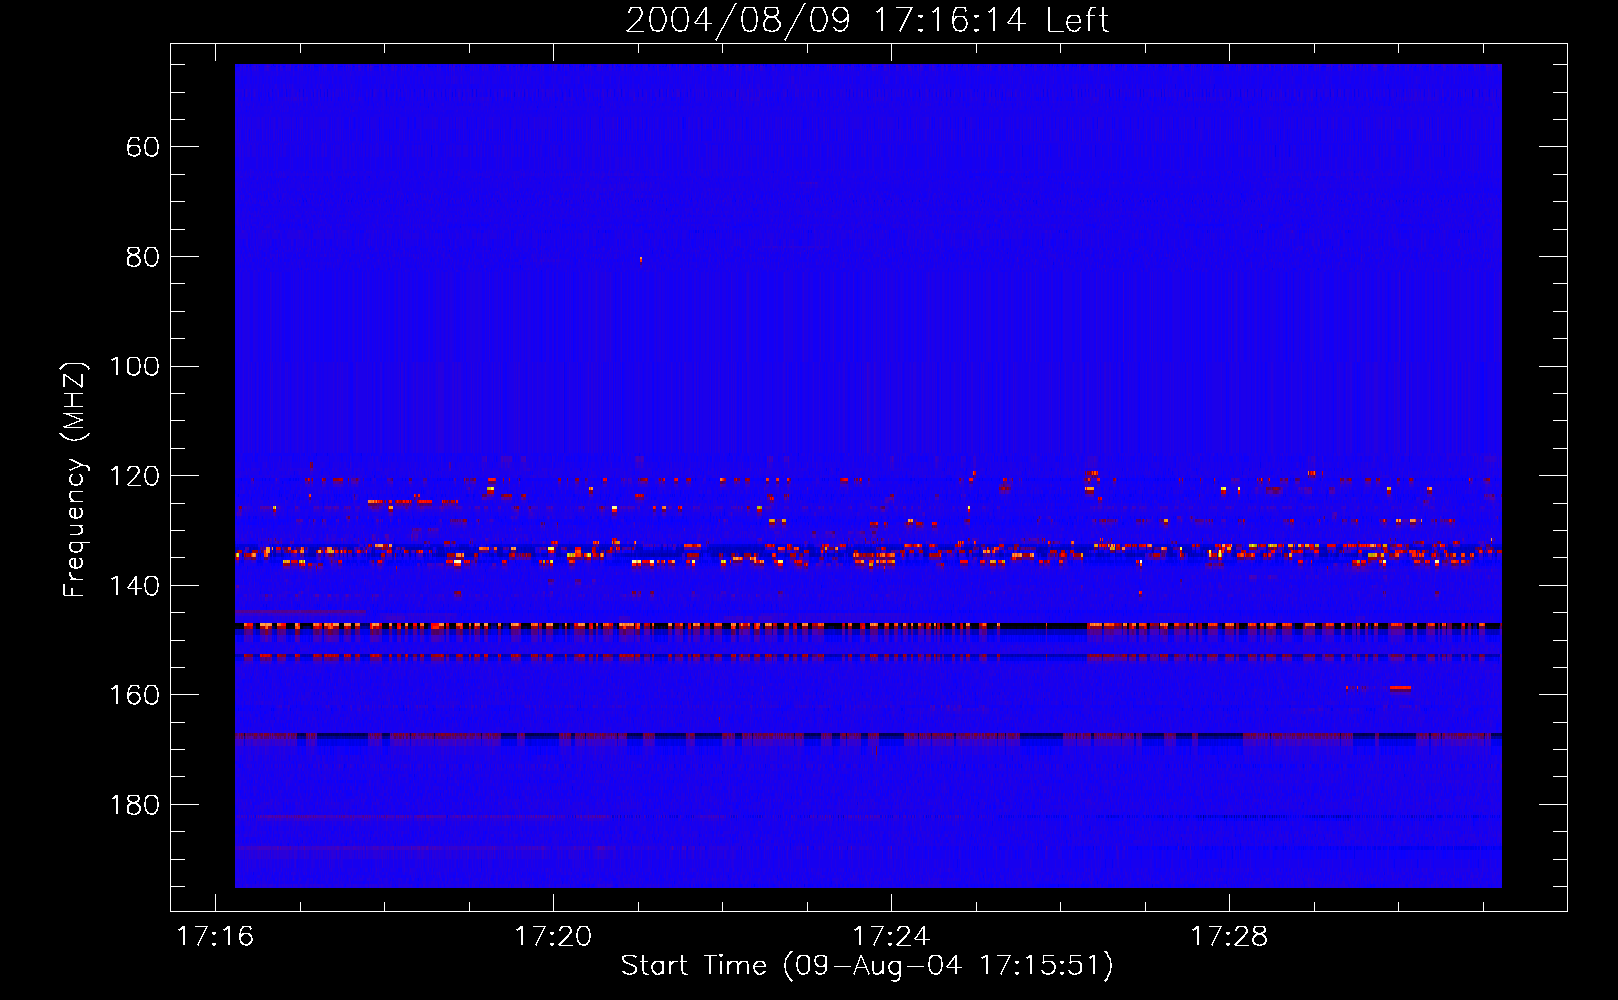Click the 60 MHz frequency tick label
The width and height of the screenshot is (1618, 1000).
point(143,147)
